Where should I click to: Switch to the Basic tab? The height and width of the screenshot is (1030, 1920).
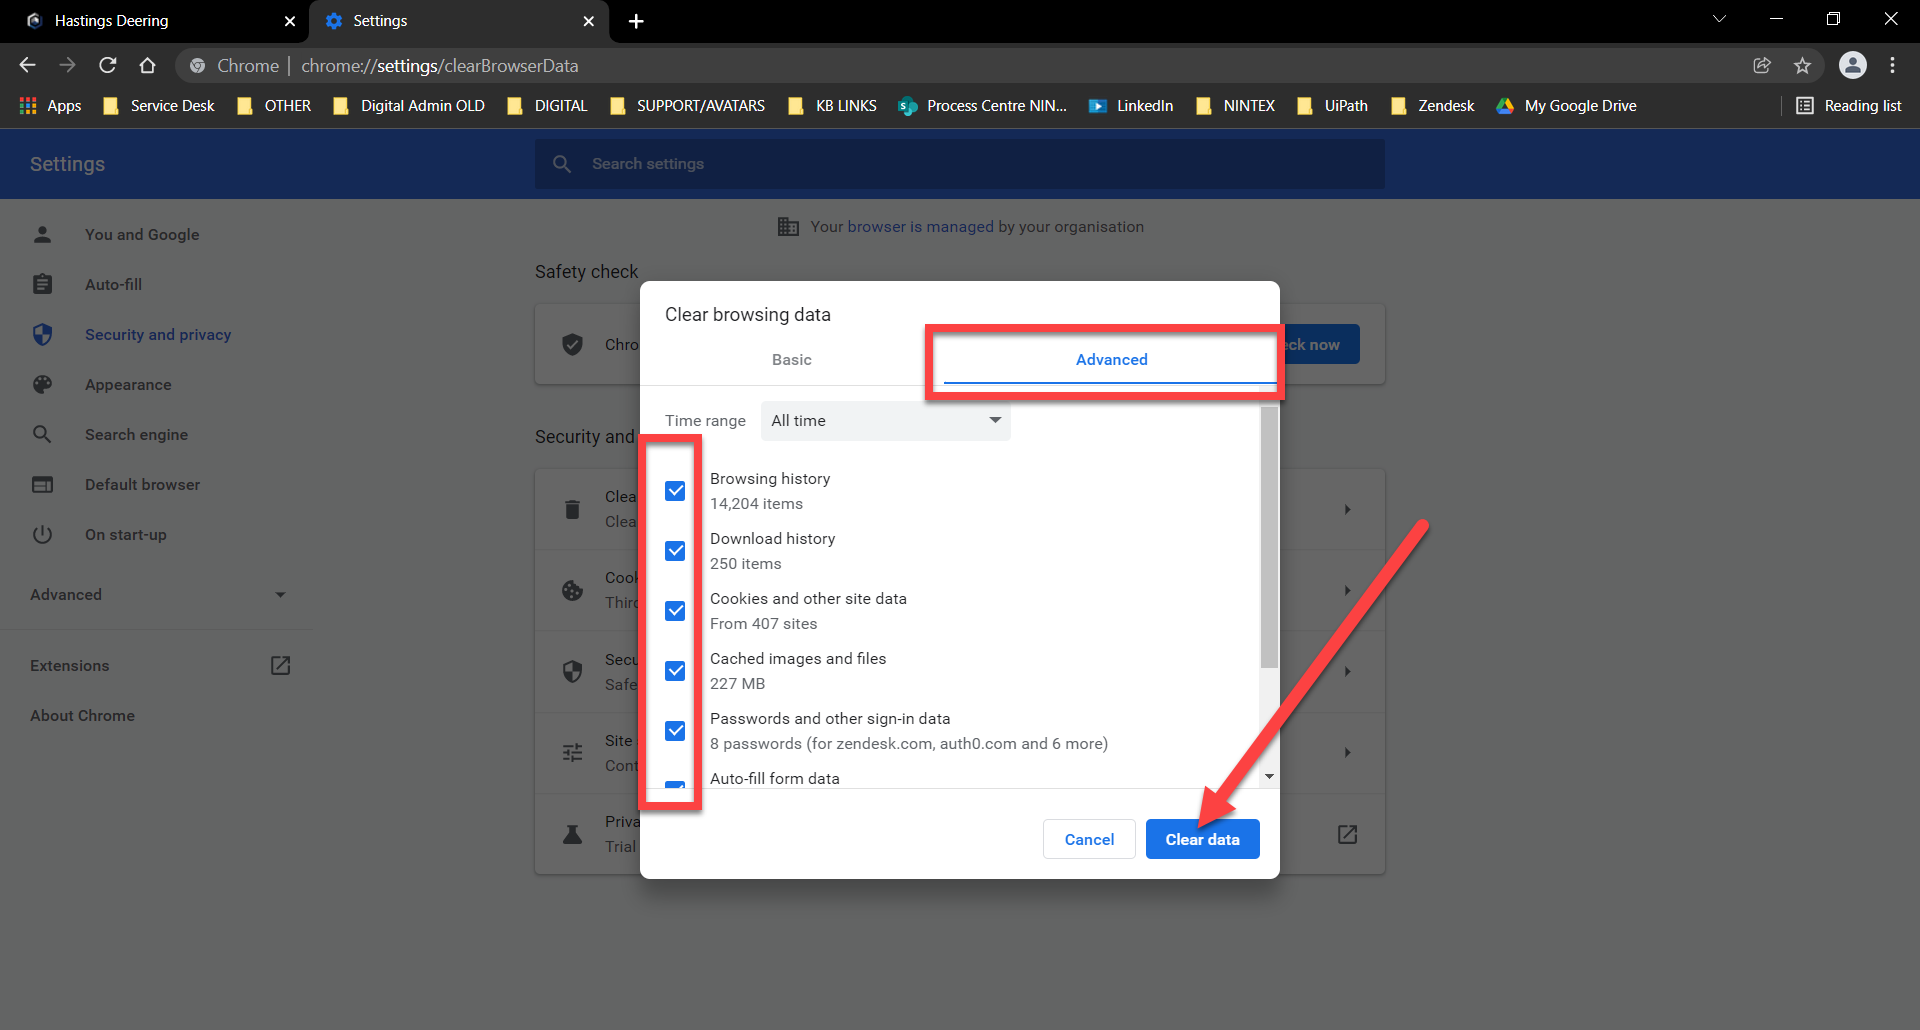click(x=791, y=360)
